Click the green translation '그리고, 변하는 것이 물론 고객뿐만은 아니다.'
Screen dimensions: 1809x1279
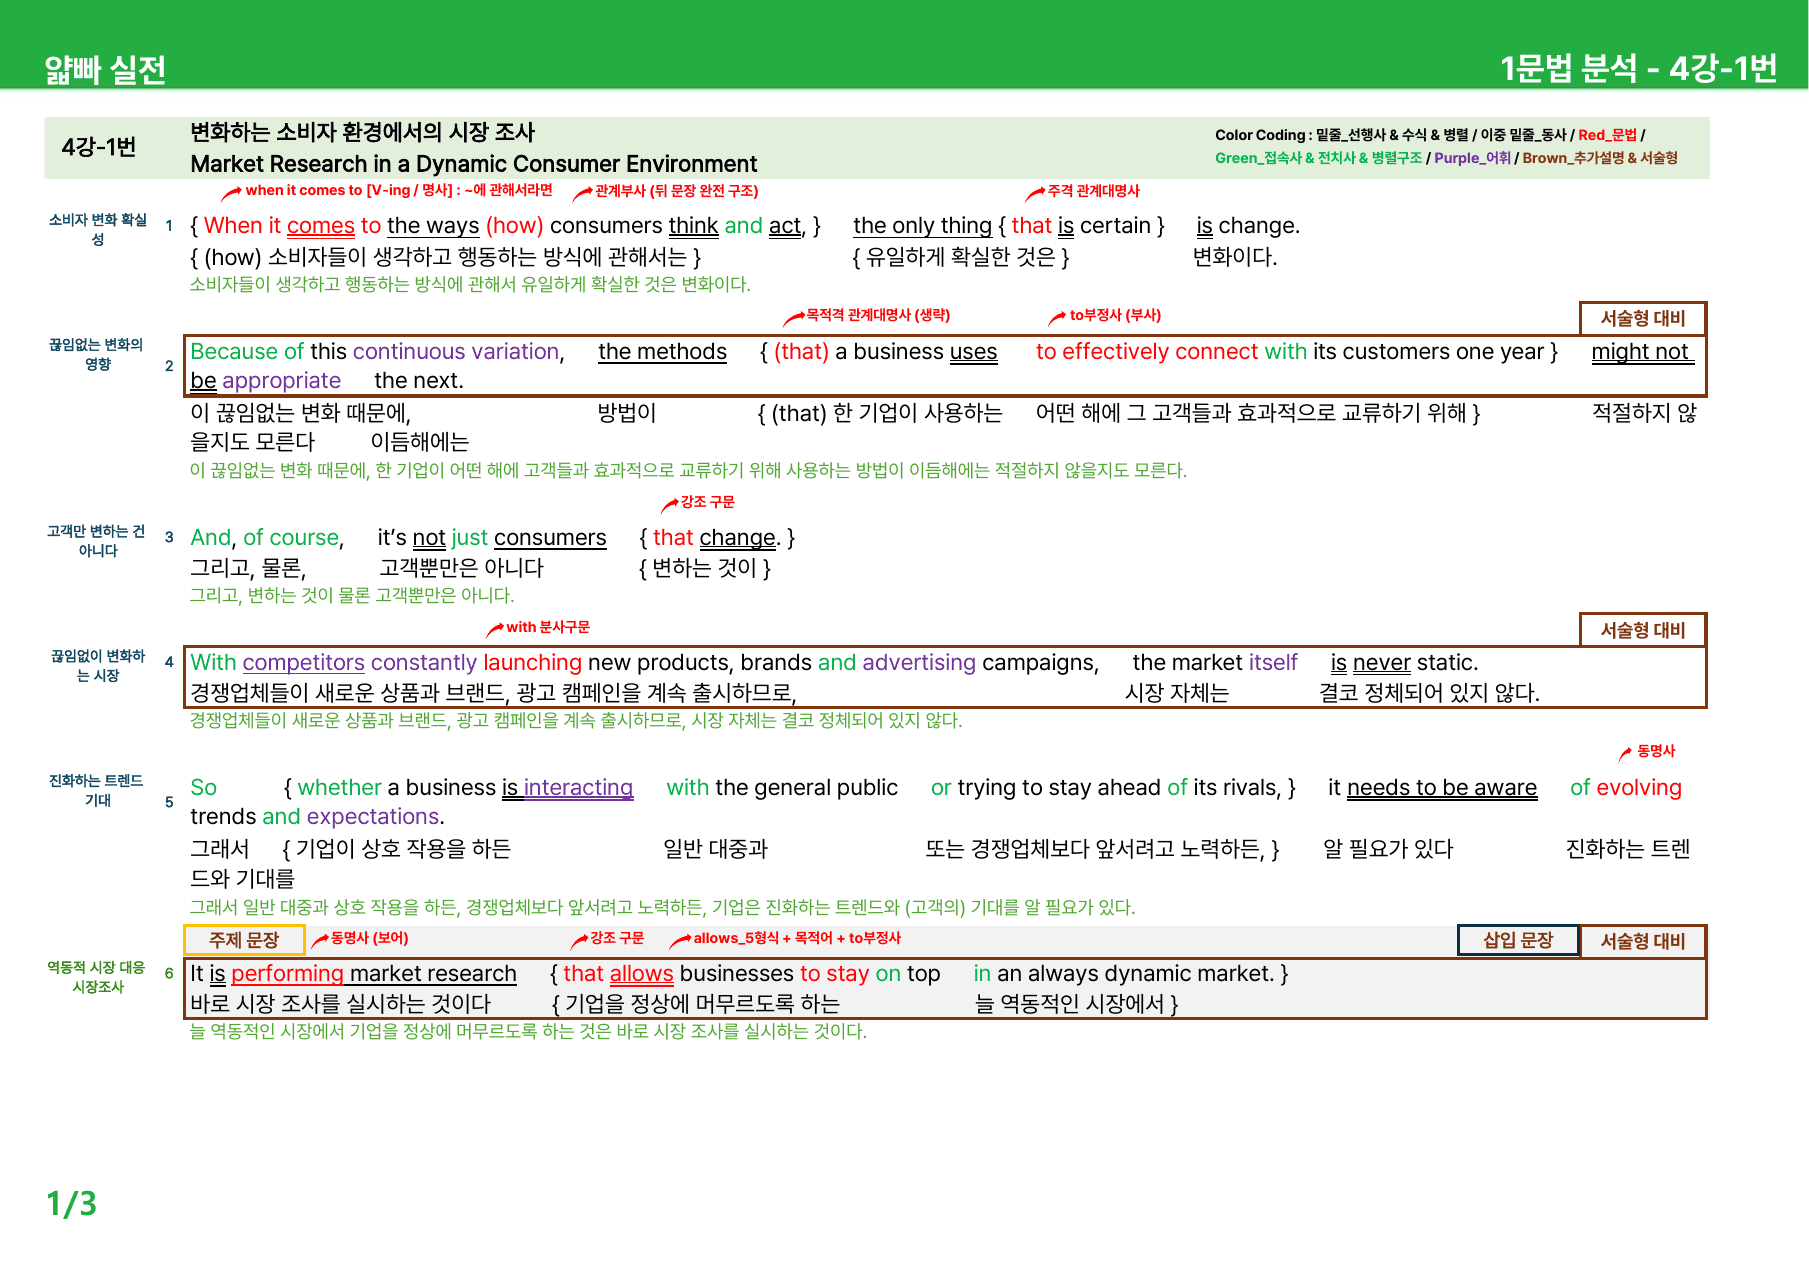[352, 595]
